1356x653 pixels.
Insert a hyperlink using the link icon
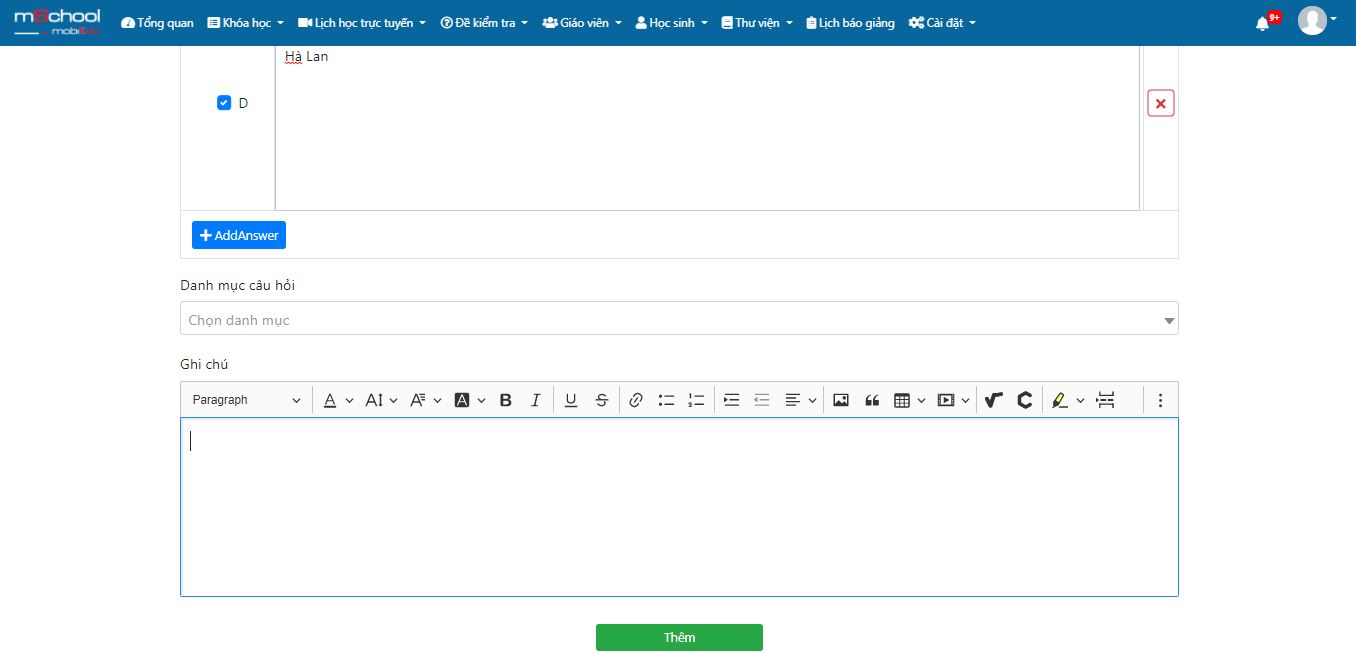[x=636, y=400]
